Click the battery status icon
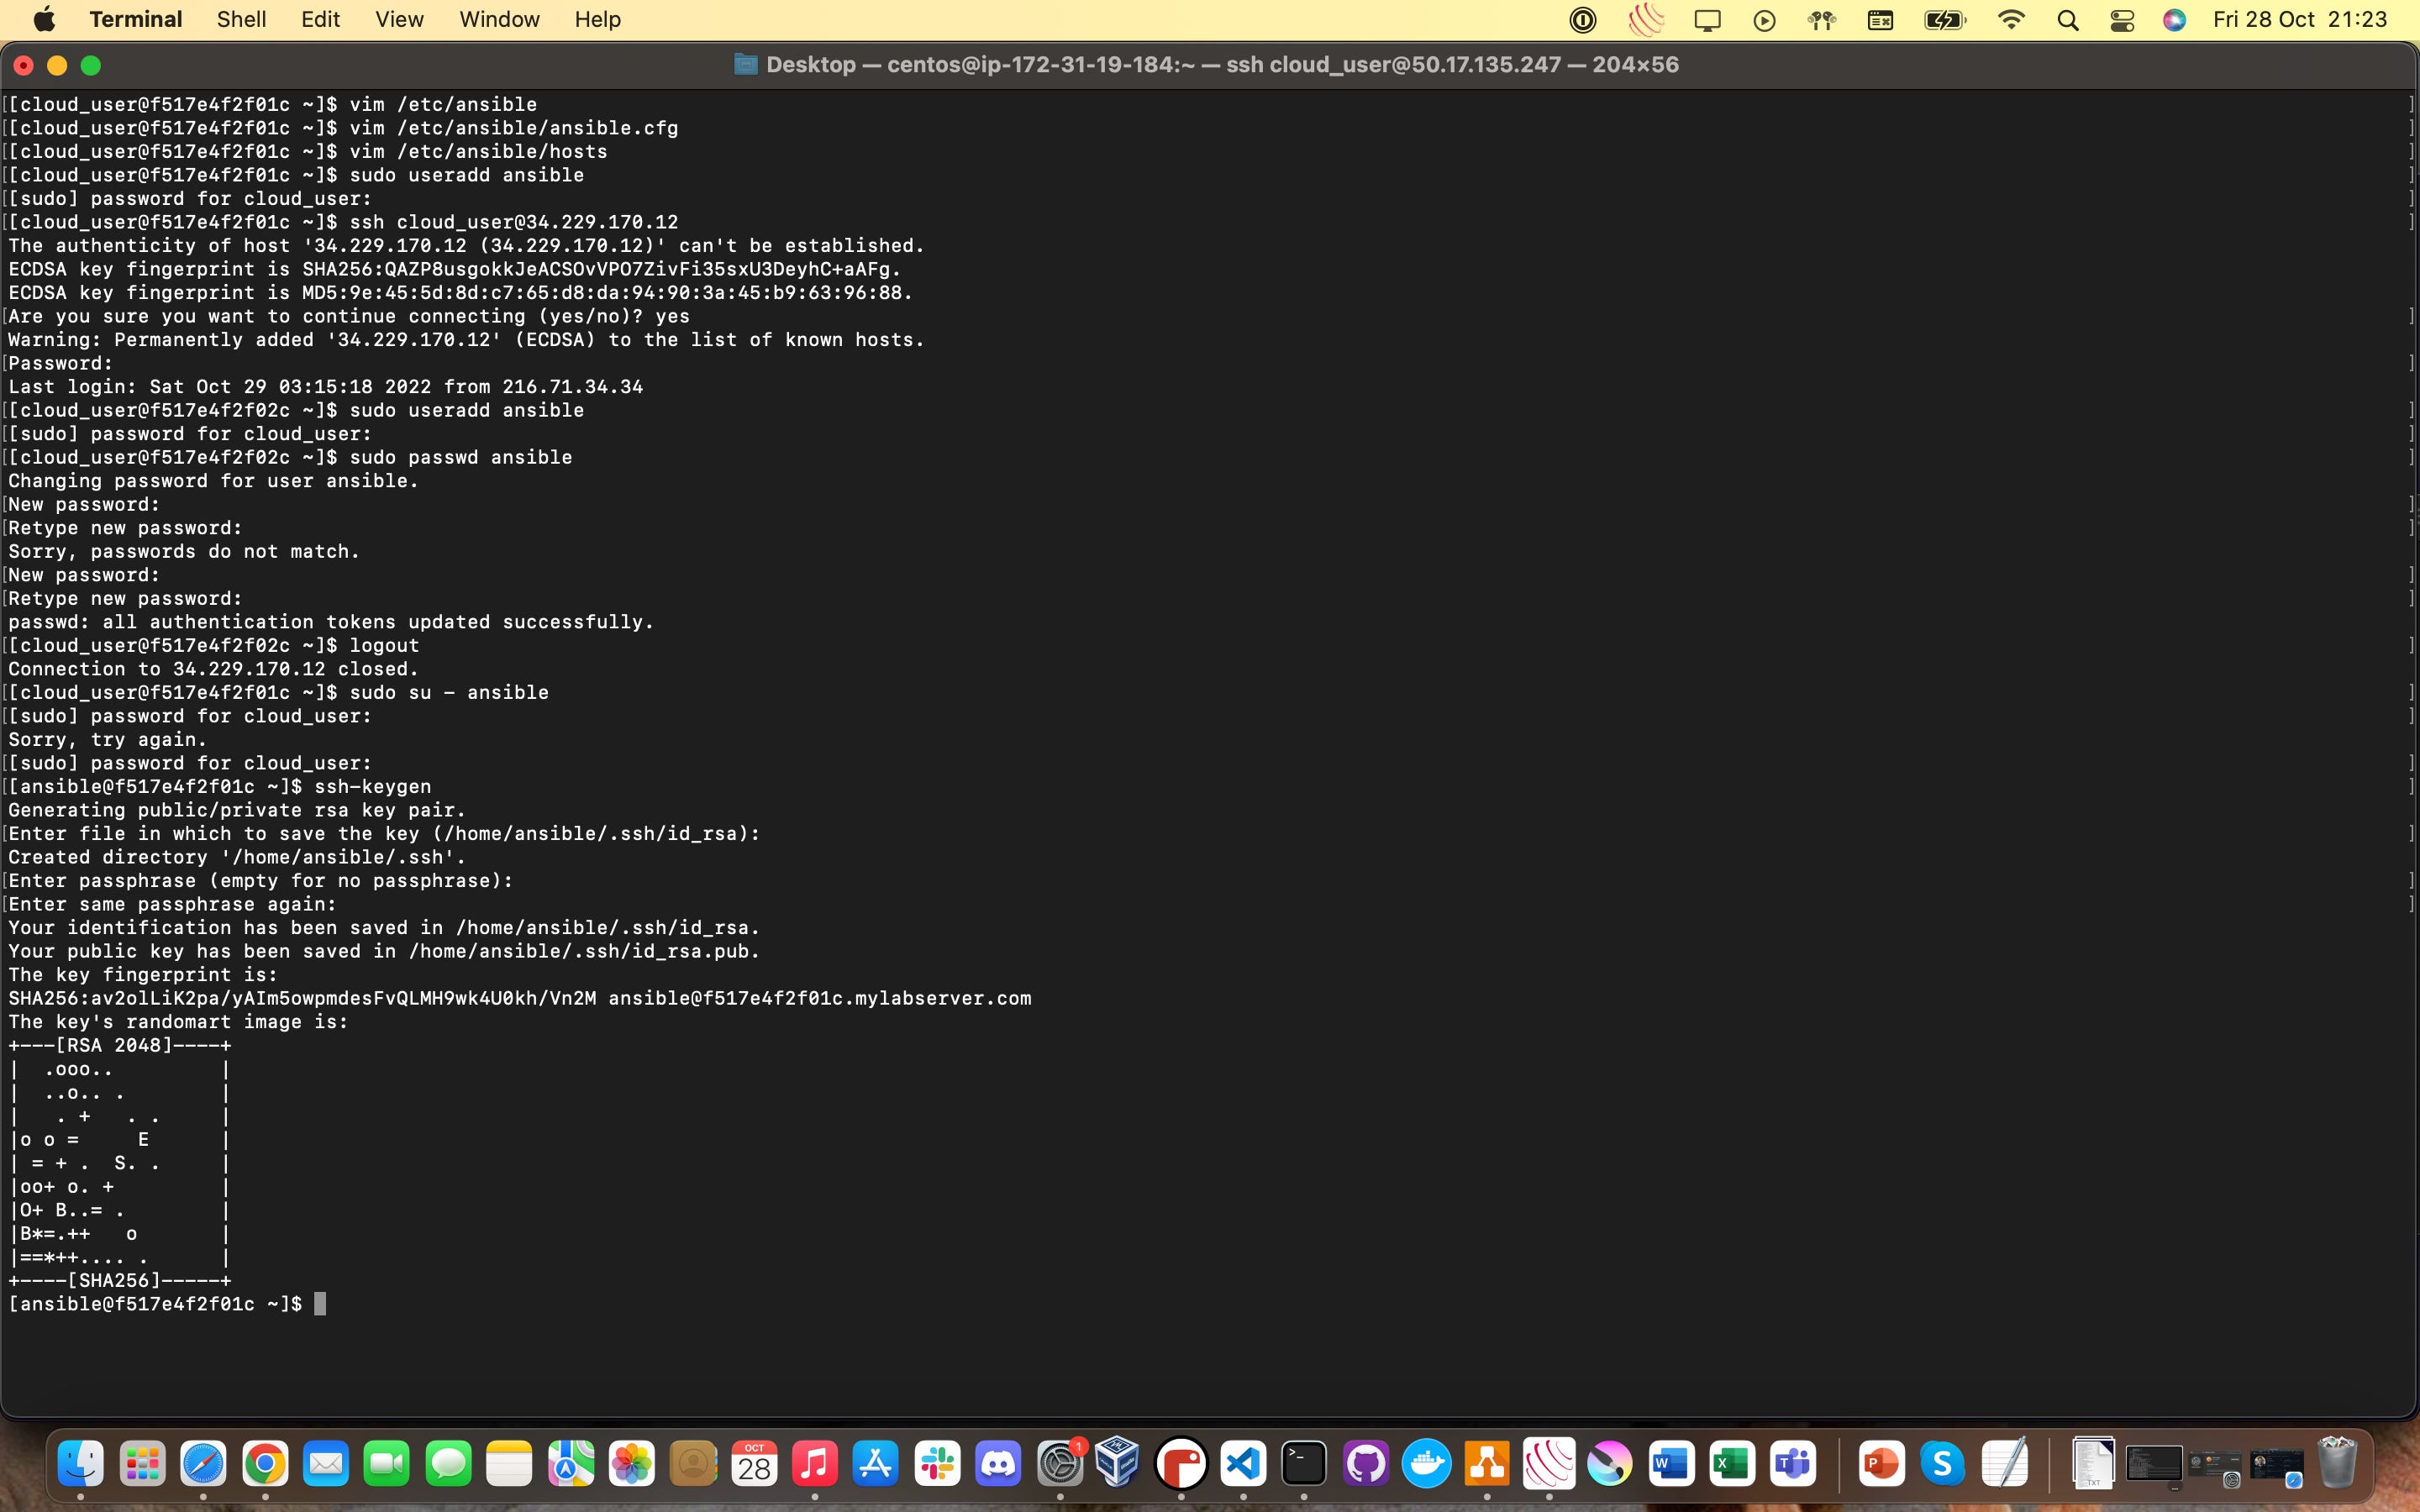The width and height of the screenshot is (2420, 1512). pos(1944,20)
